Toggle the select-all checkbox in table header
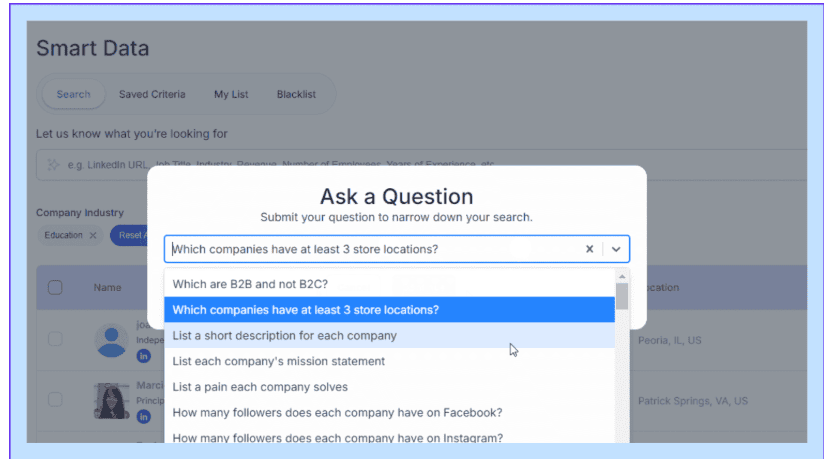 (55, 287)
